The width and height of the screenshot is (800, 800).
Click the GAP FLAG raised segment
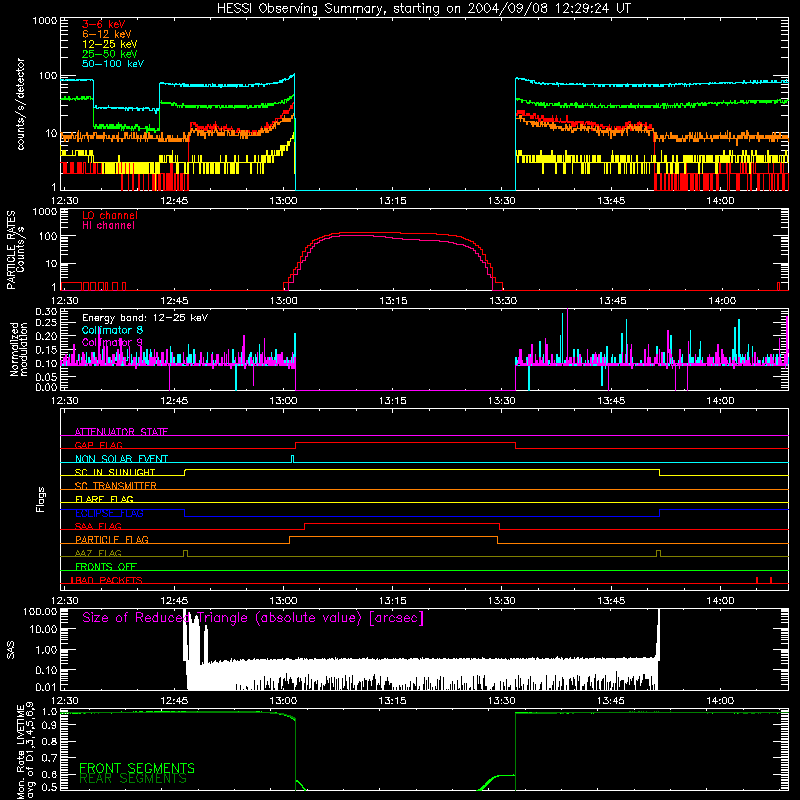406,443
